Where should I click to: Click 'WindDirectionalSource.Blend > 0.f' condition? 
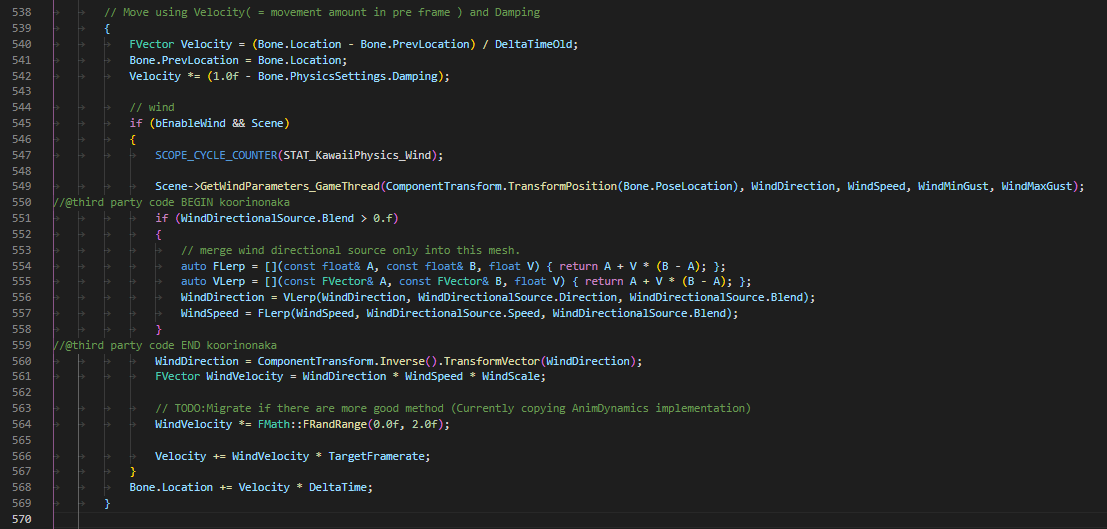coord(287,218)
